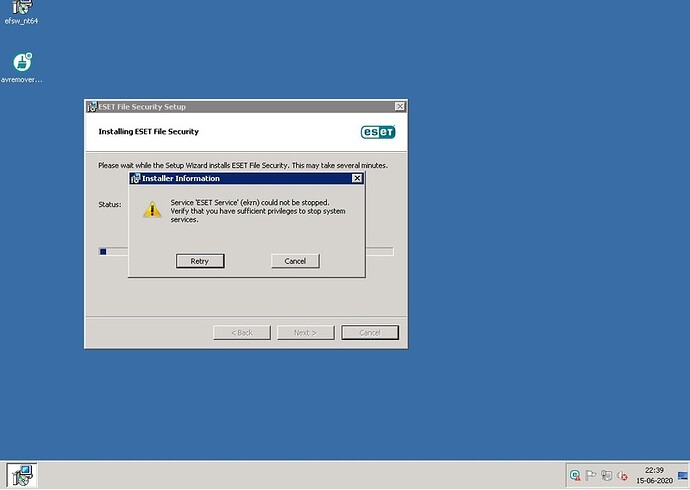The image size is (690, 490).
Task: Click the ESET tray icon
Action: [575, 475]
